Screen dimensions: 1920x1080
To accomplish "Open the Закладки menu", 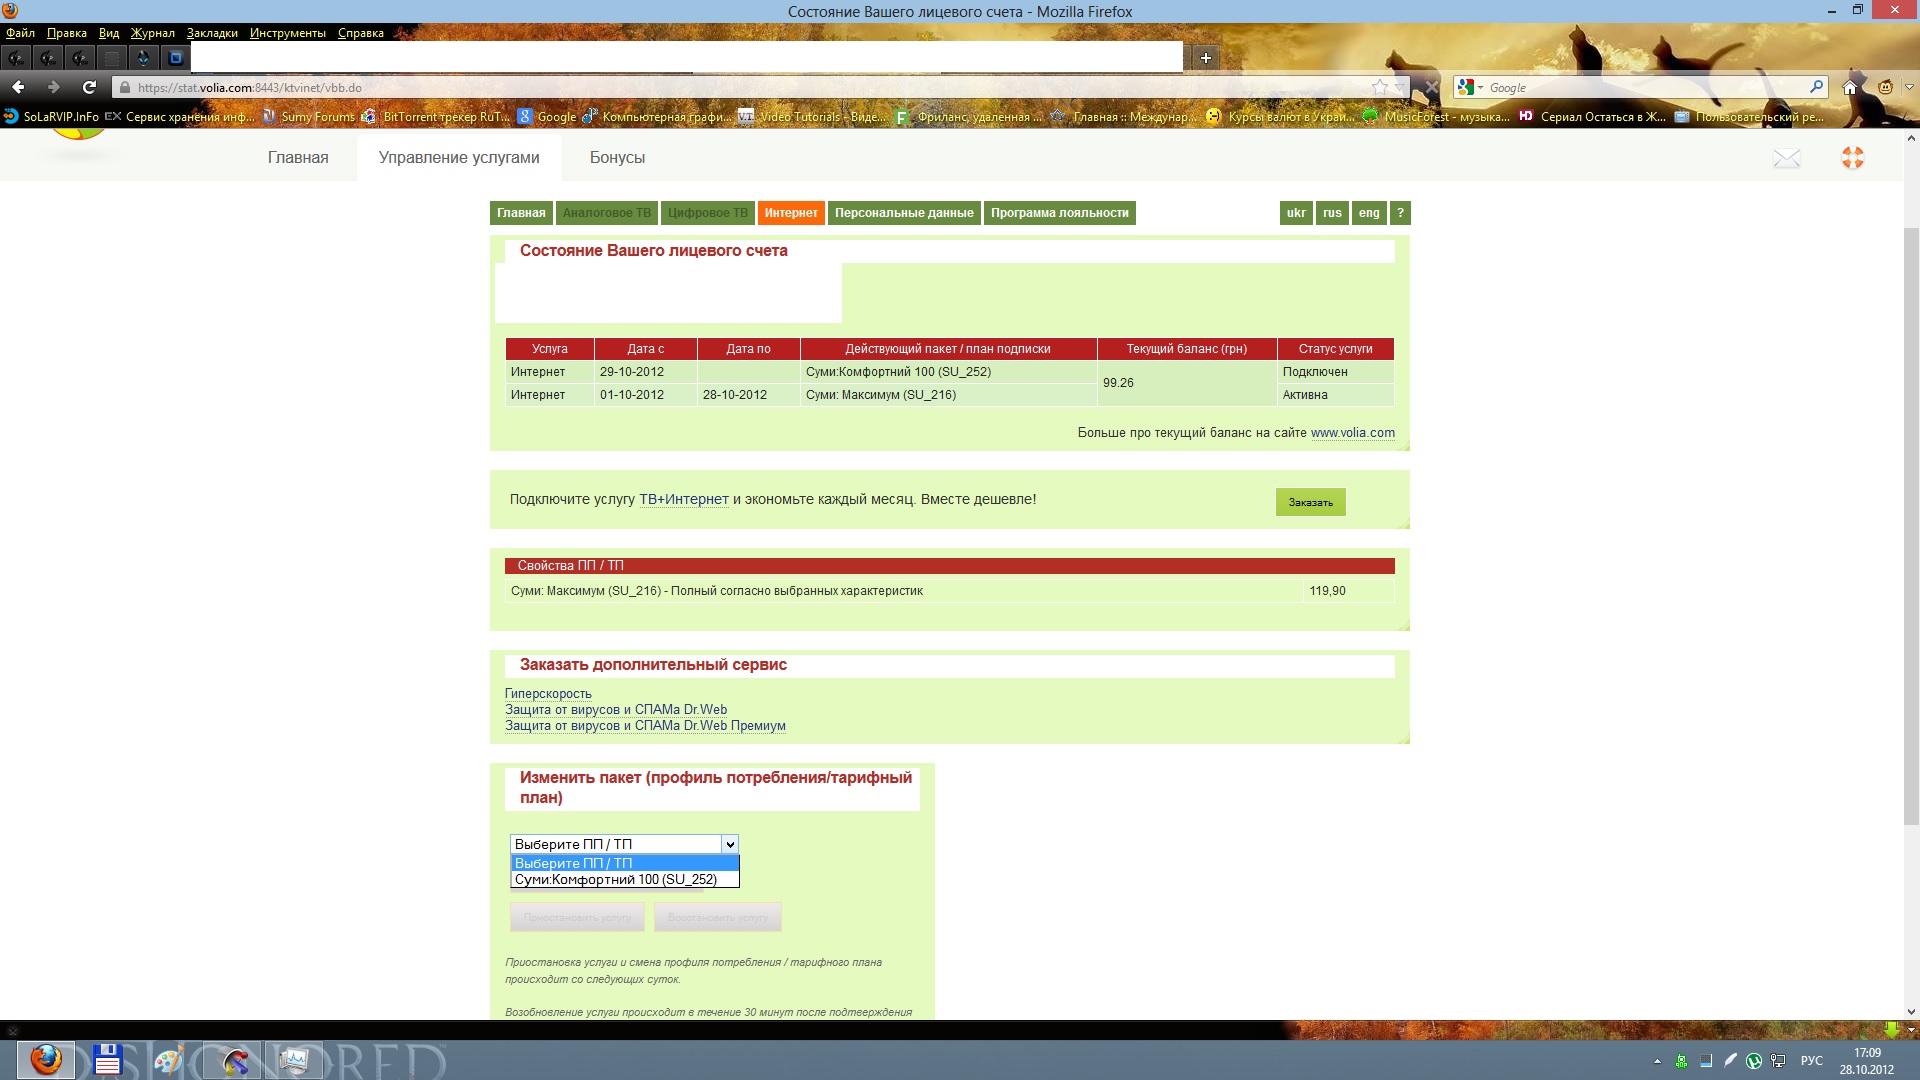I will (212, 33).
